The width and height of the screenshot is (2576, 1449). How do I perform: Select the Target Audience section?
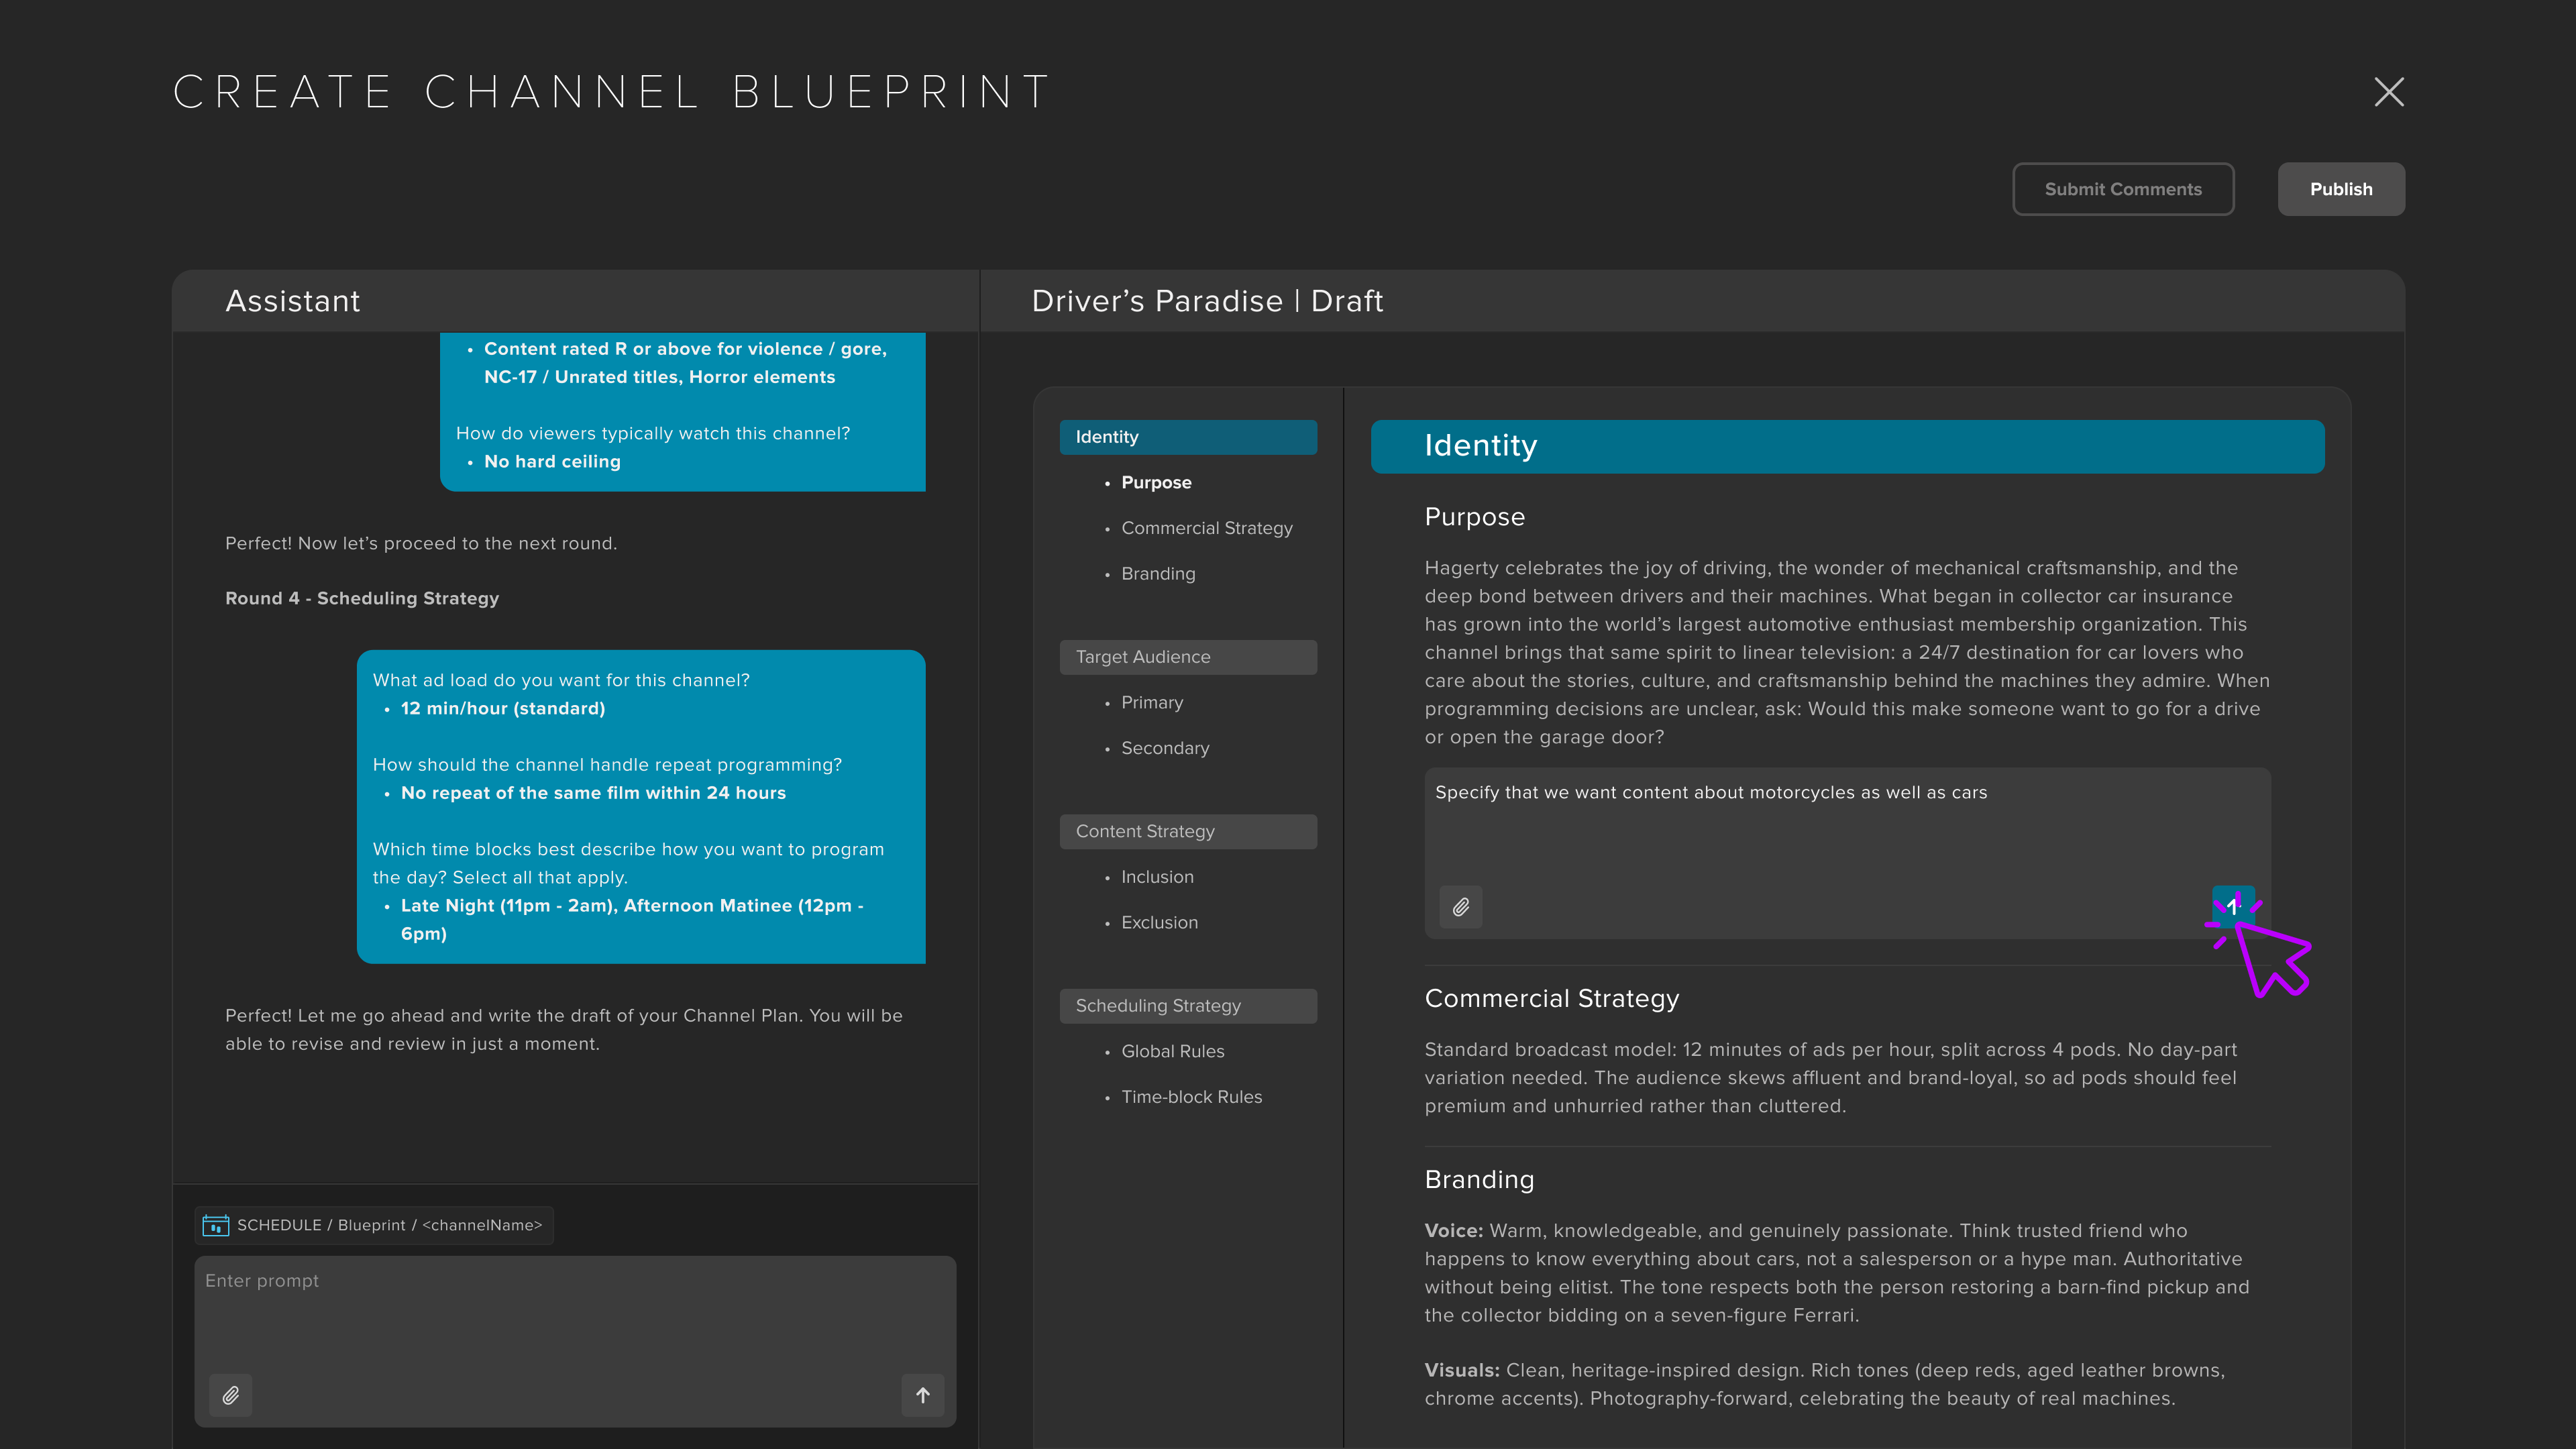(x=1188, y=657)
